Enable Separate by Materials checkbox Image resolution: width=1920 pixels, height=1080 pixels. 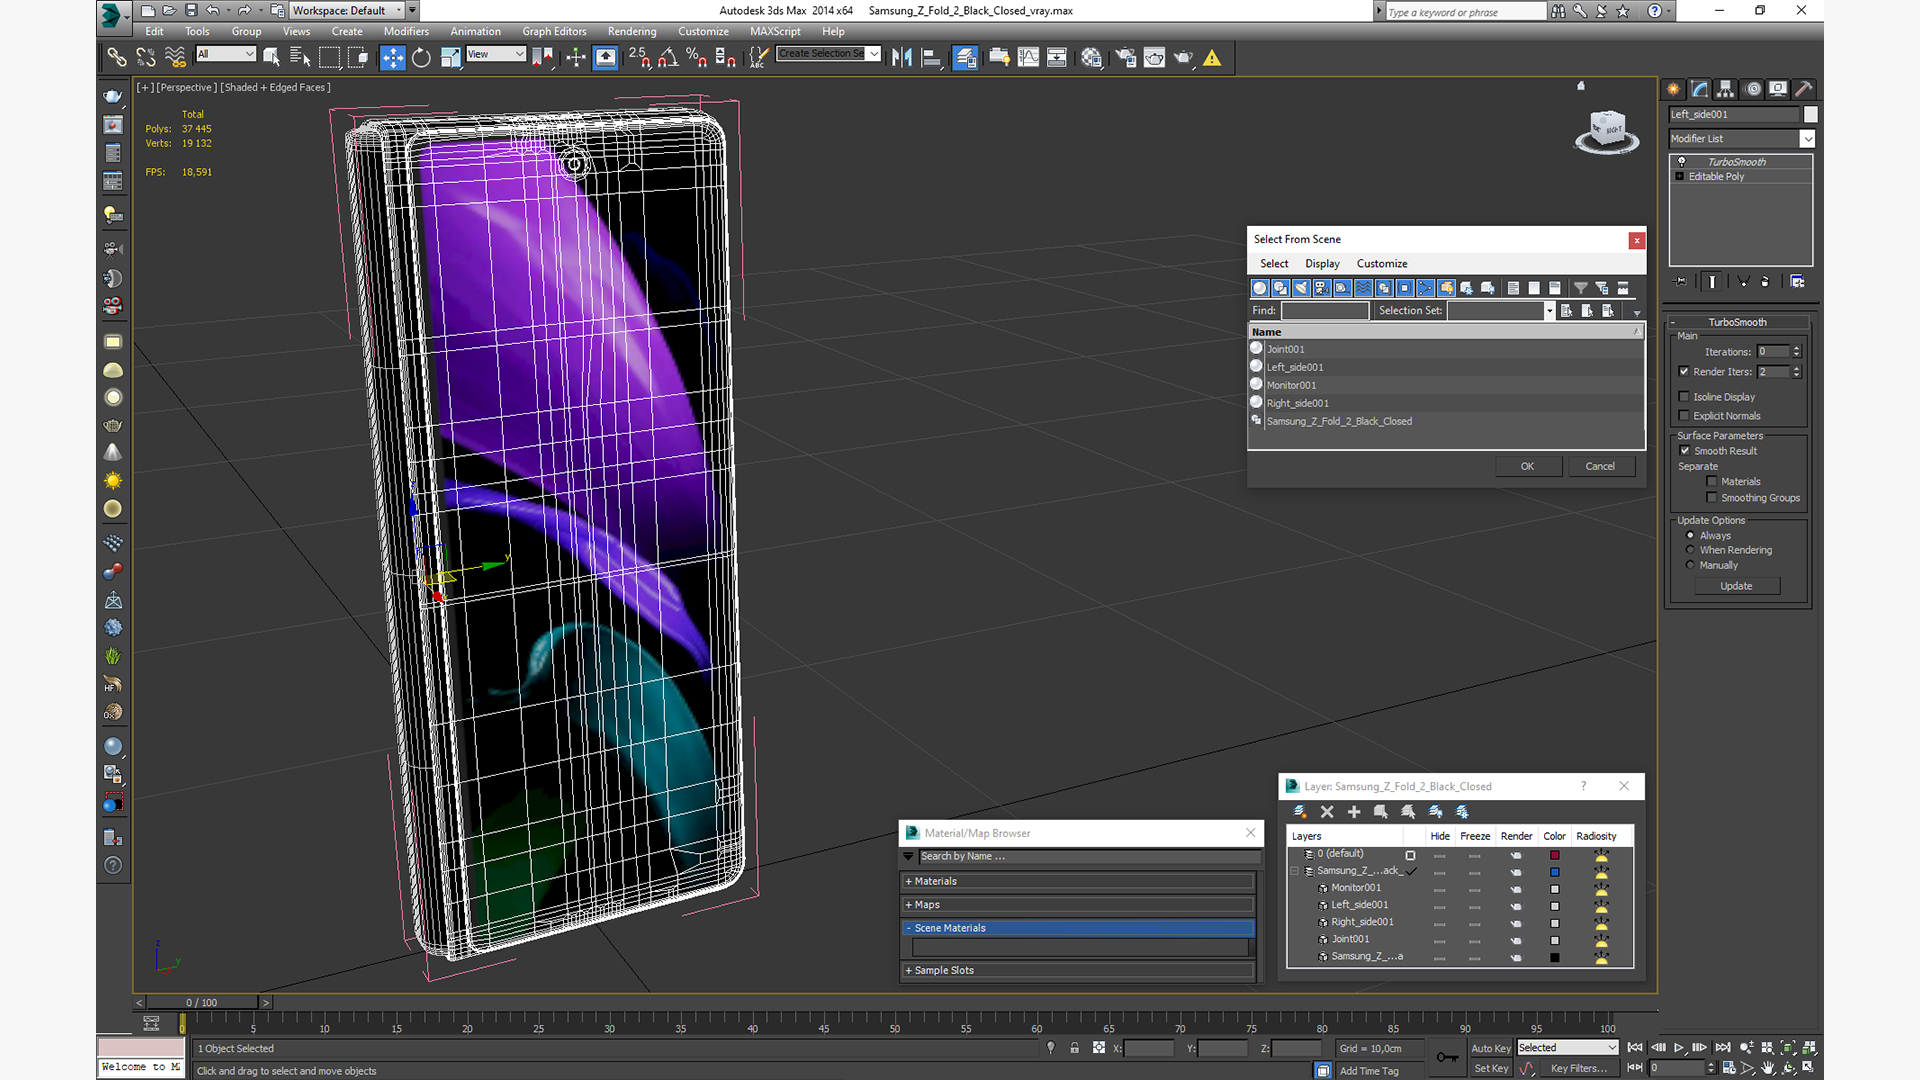pos(1712,481)
